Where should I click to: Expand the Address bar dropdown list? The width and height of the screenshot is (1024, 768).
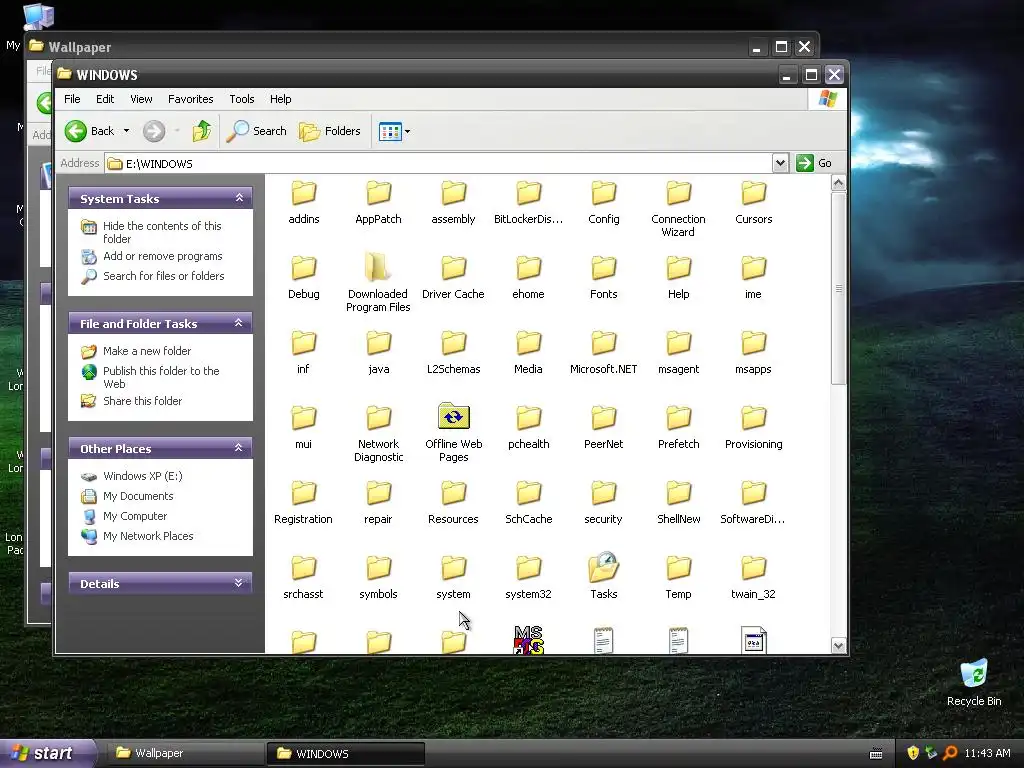tap(780, 163)
